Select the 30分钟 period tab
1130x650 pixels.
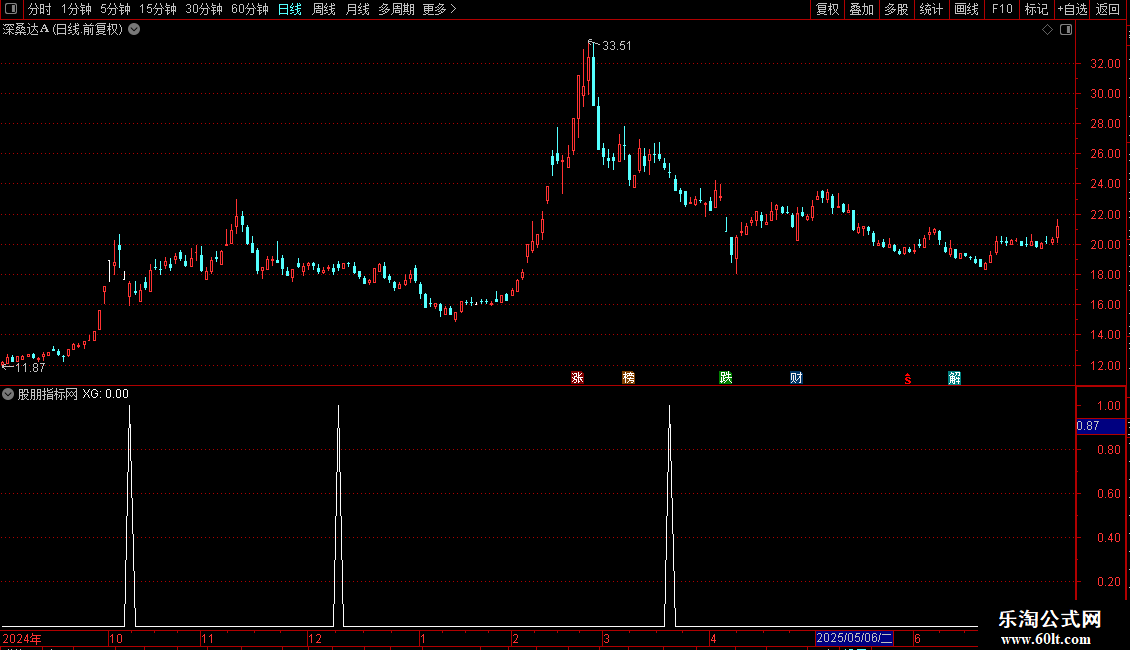pyautogui.click(x=204, y=9)
